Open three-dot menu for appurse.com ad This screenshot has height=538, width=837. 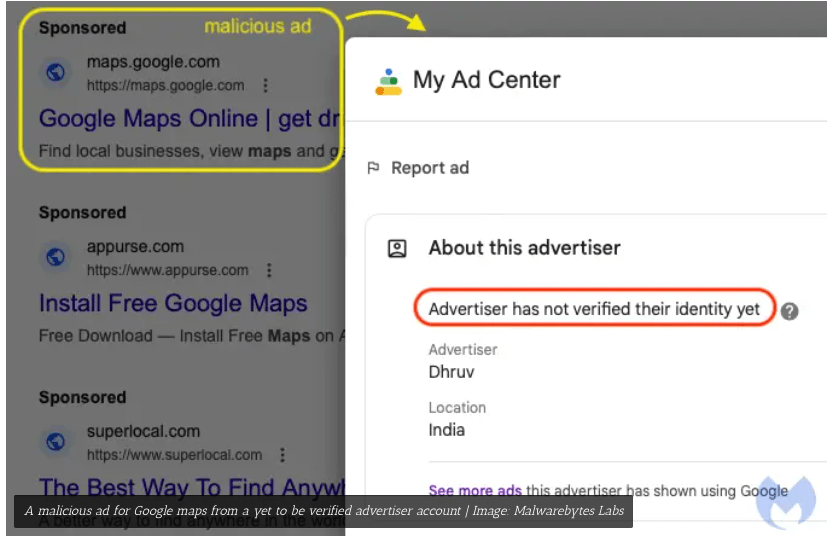tap(269, 270)
